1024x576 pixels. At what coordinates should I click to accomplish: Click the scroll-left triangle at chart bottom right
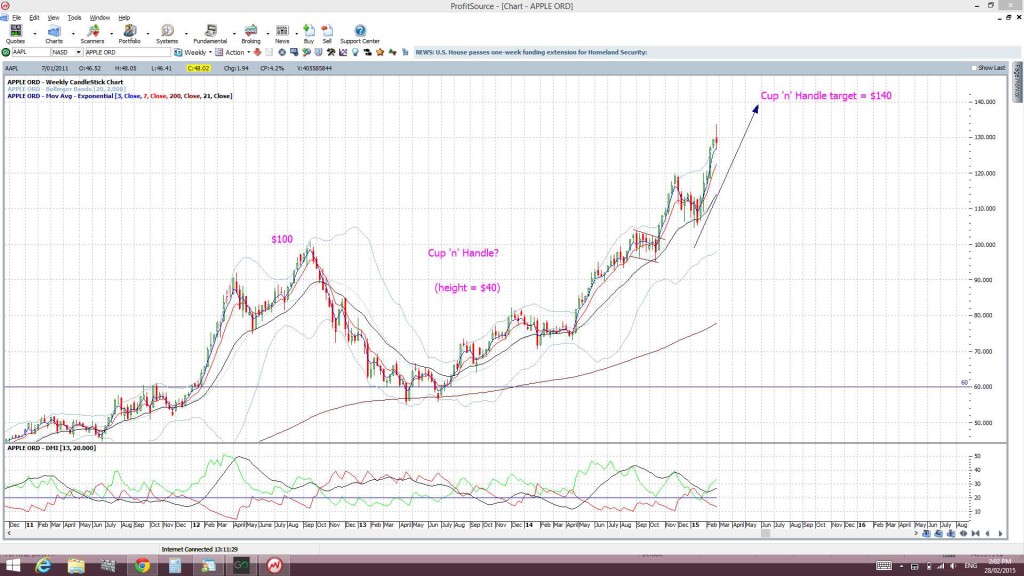pos(987,534)
